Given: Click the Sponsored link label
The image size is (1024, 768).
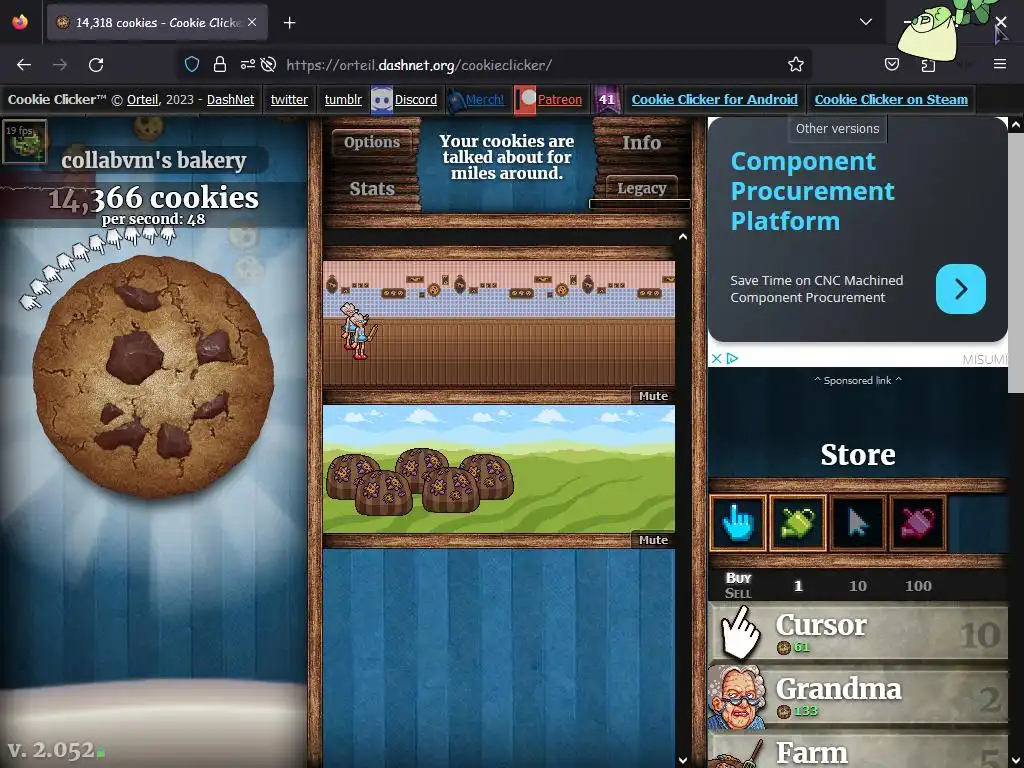Looking at the screenshot, I should 857,380.
